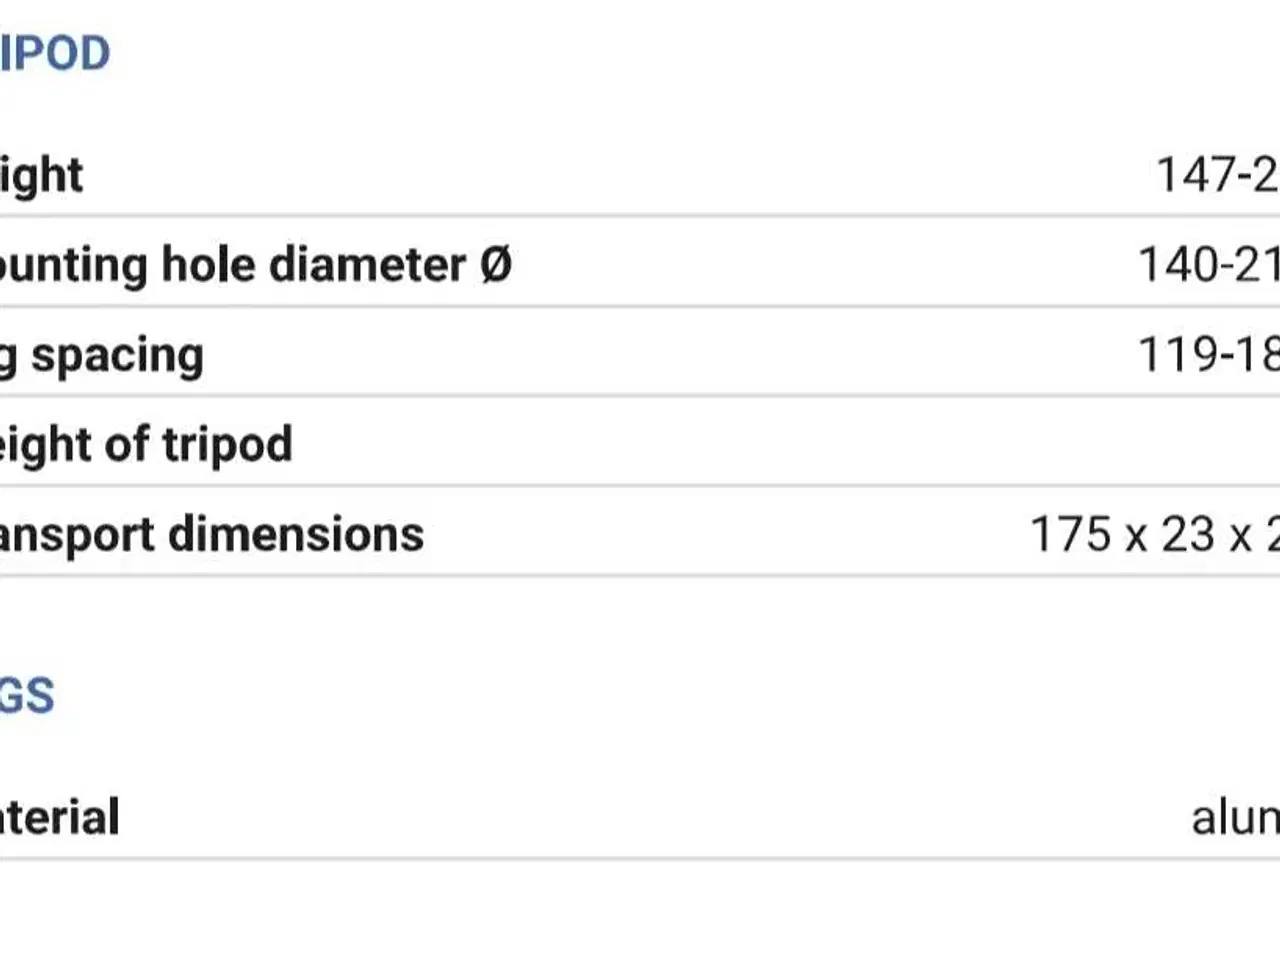Select the Height row label
This screenshot has width=1280, height=960.
41,176
